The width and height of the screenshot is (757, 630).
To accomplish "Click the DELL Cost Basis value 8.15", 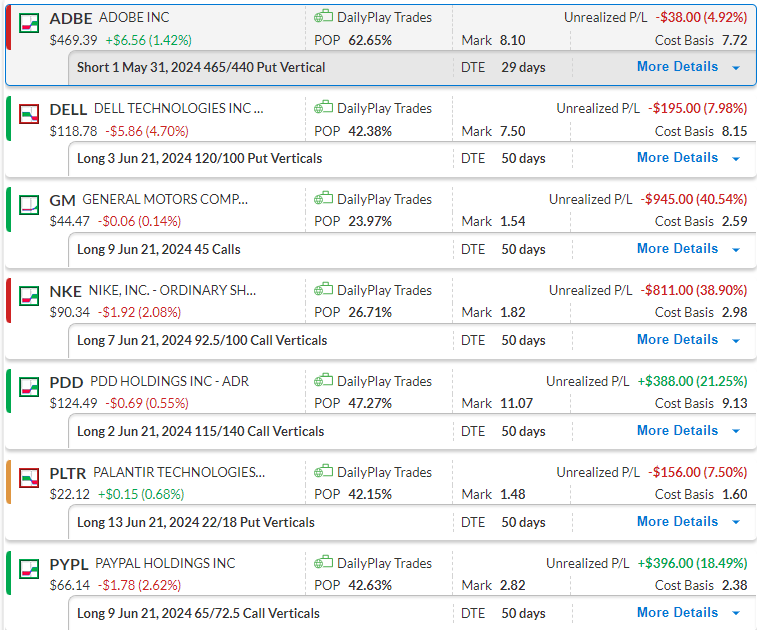I will pos(734,131).
